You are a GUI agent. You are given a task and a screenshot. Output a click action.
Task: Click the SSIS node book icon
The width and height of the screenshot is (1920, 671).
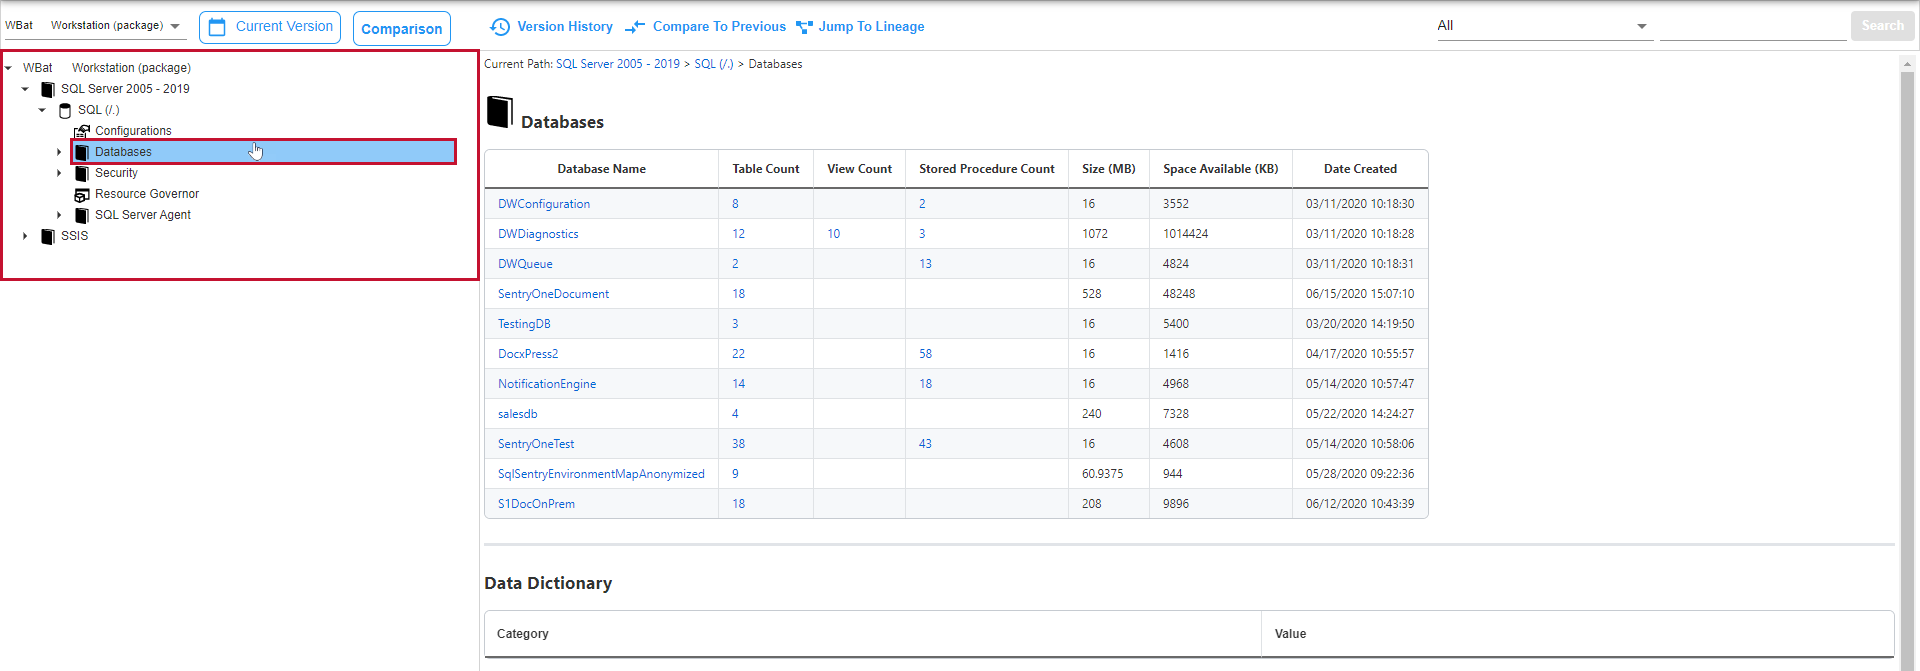[48, 236]
